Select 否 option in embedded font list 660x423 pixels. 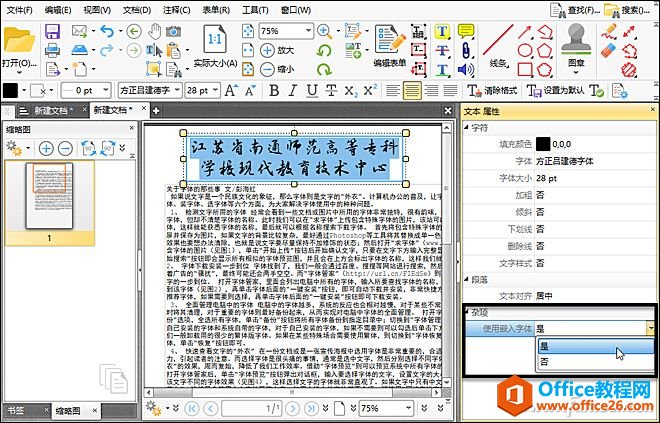545,362
